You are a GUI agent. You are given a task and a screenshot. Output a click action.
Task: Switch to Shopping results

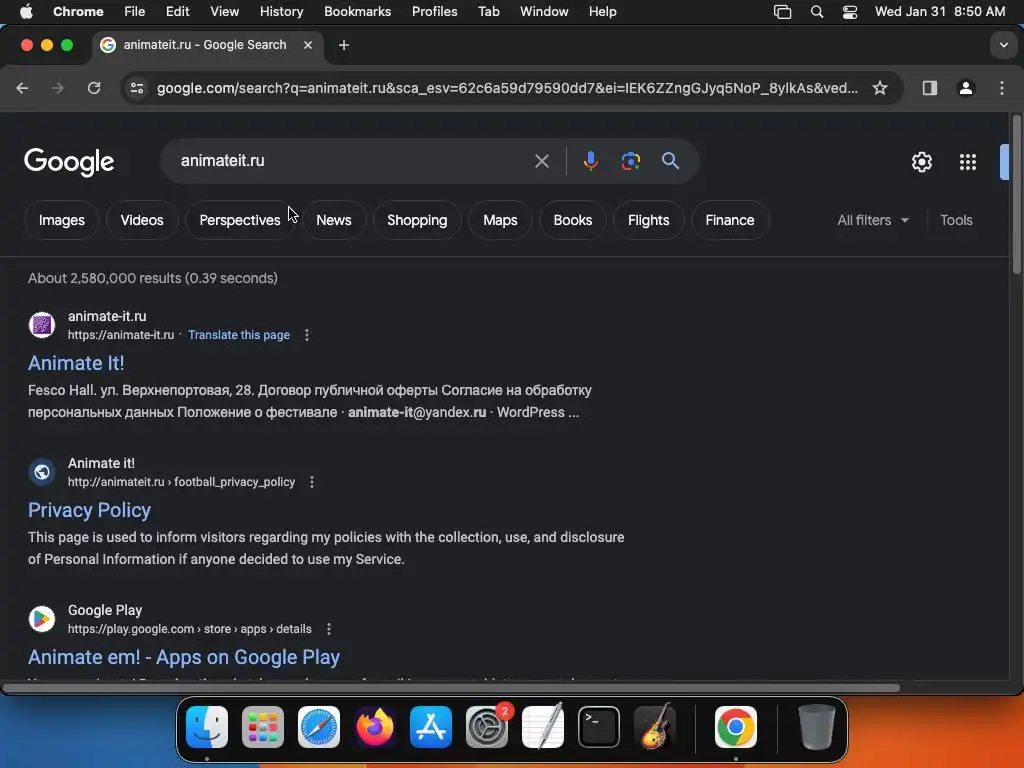click(x=417, y=220)
